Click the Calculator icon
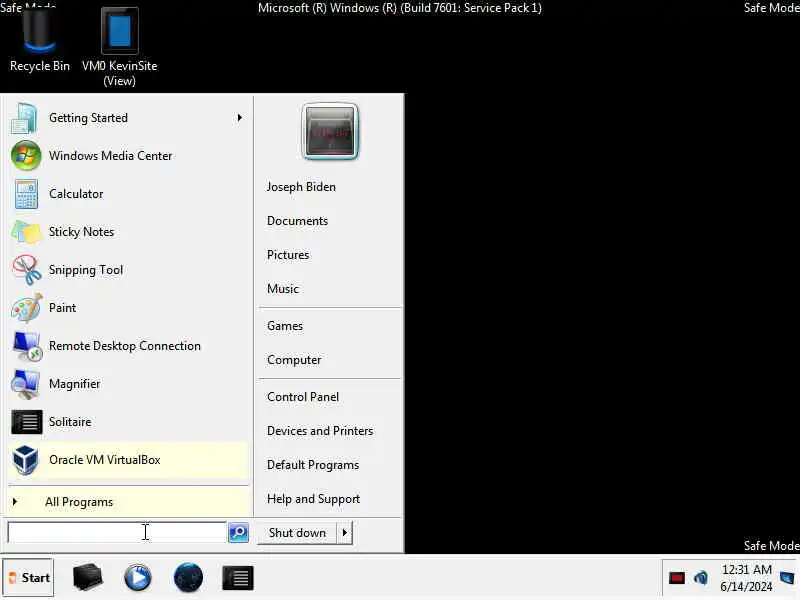This screenshot has width=800, height=600. [x=26, y=194]
